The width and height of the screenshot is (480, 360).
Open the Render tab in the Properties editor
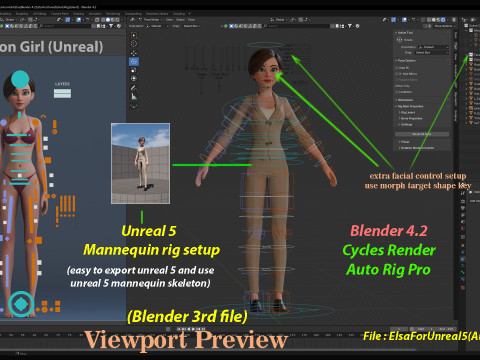(463, 201)
